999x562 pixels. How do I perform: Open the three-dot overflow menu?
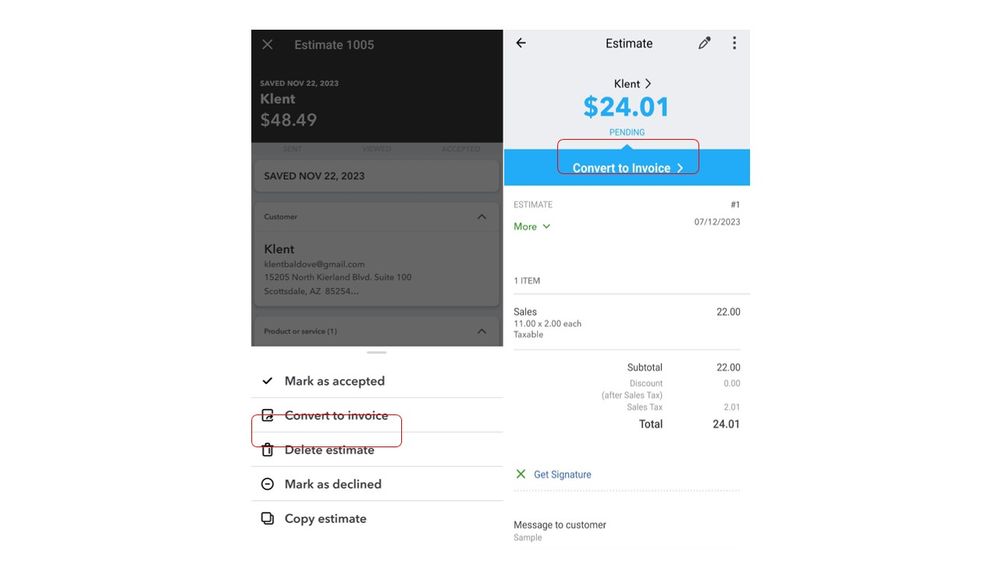click(734, 43)
